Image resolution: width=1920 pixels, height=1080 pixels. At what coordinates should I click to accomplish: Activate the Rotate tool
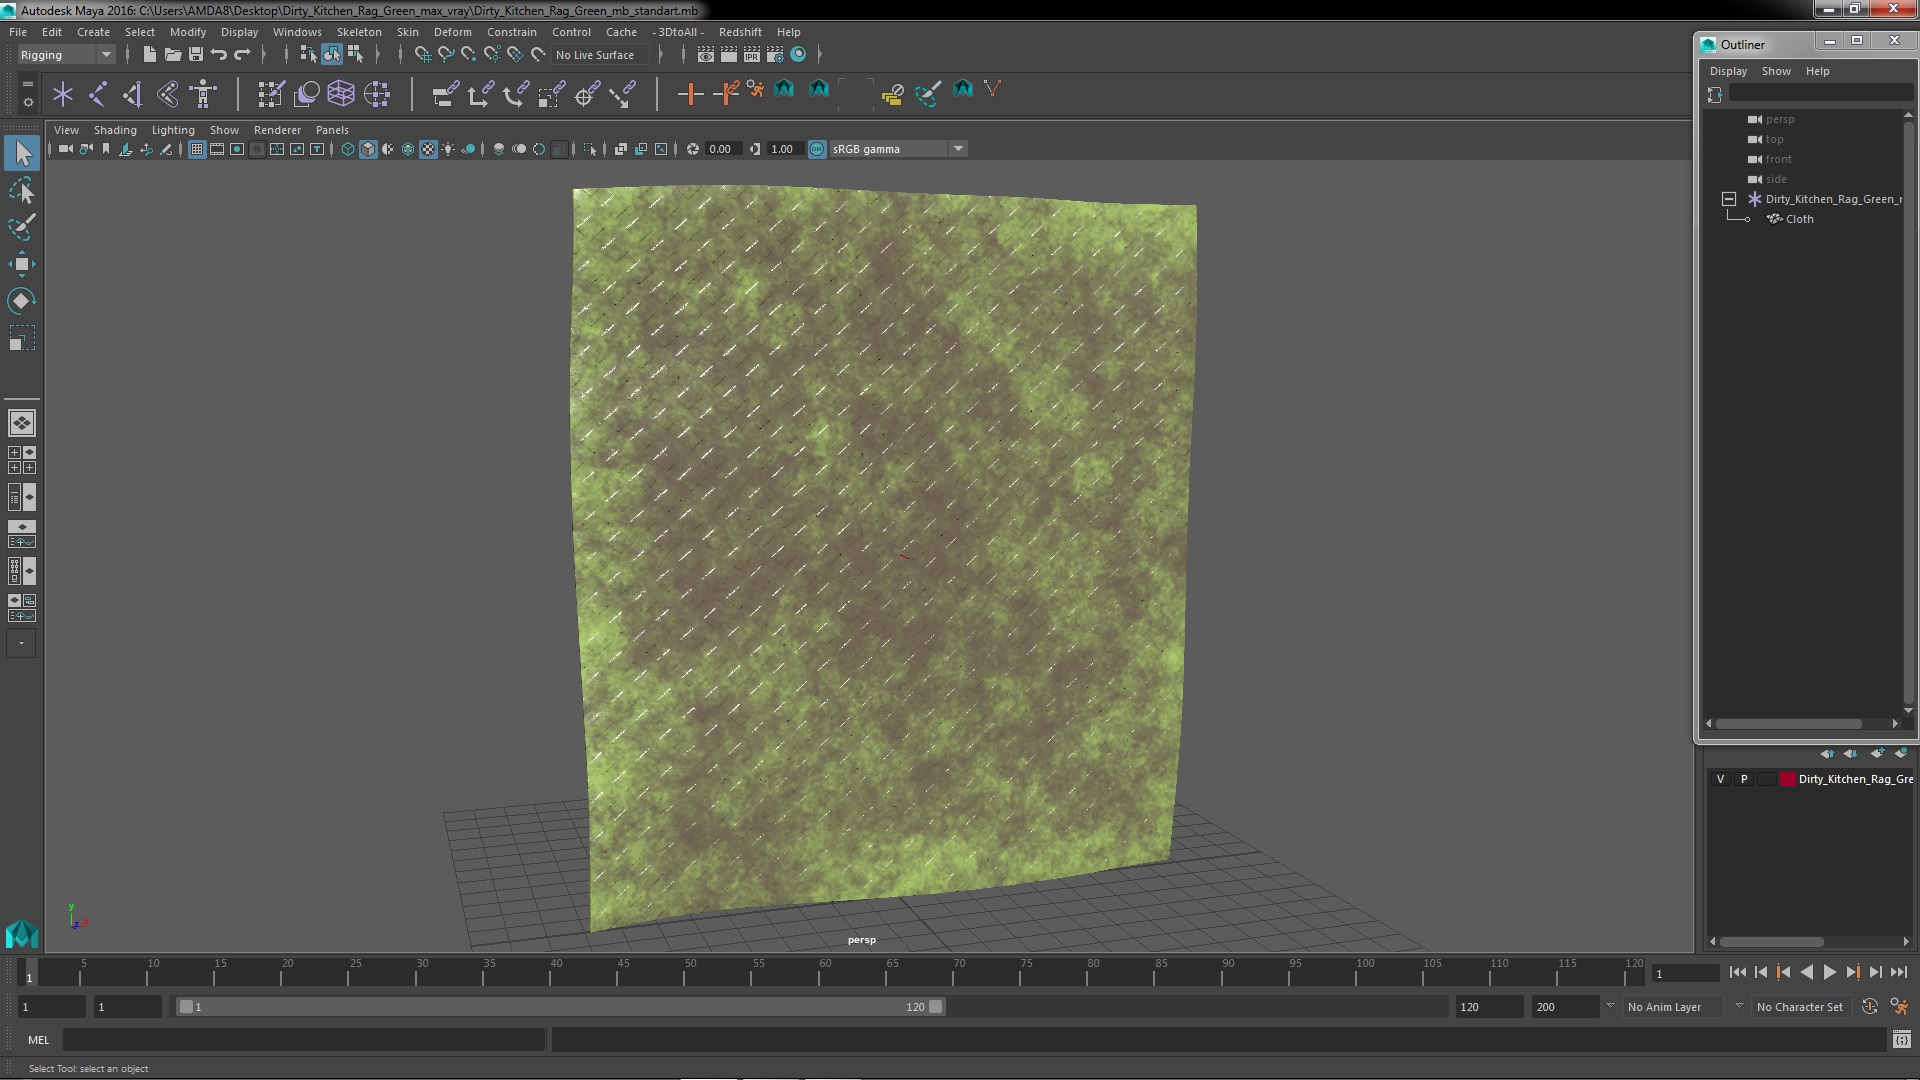tap(22, 301)
